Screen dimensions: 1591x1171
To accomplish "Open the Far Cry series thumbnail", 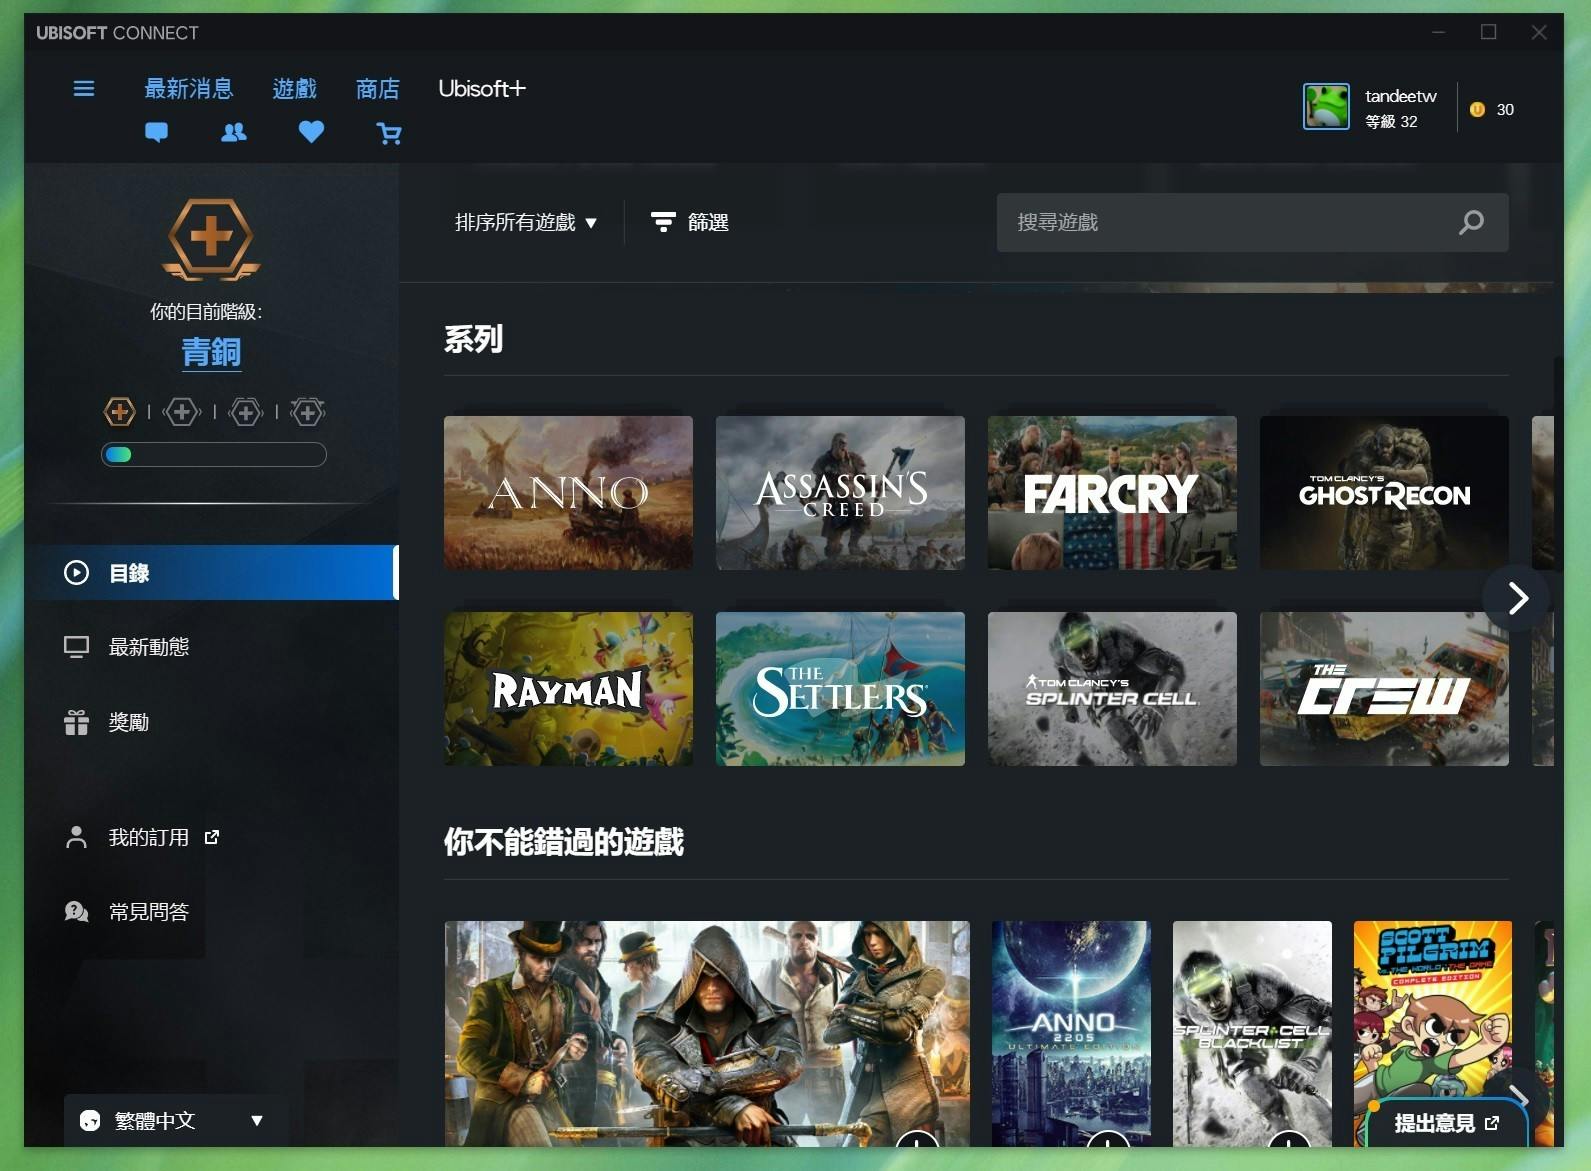I will [1112, 493].
